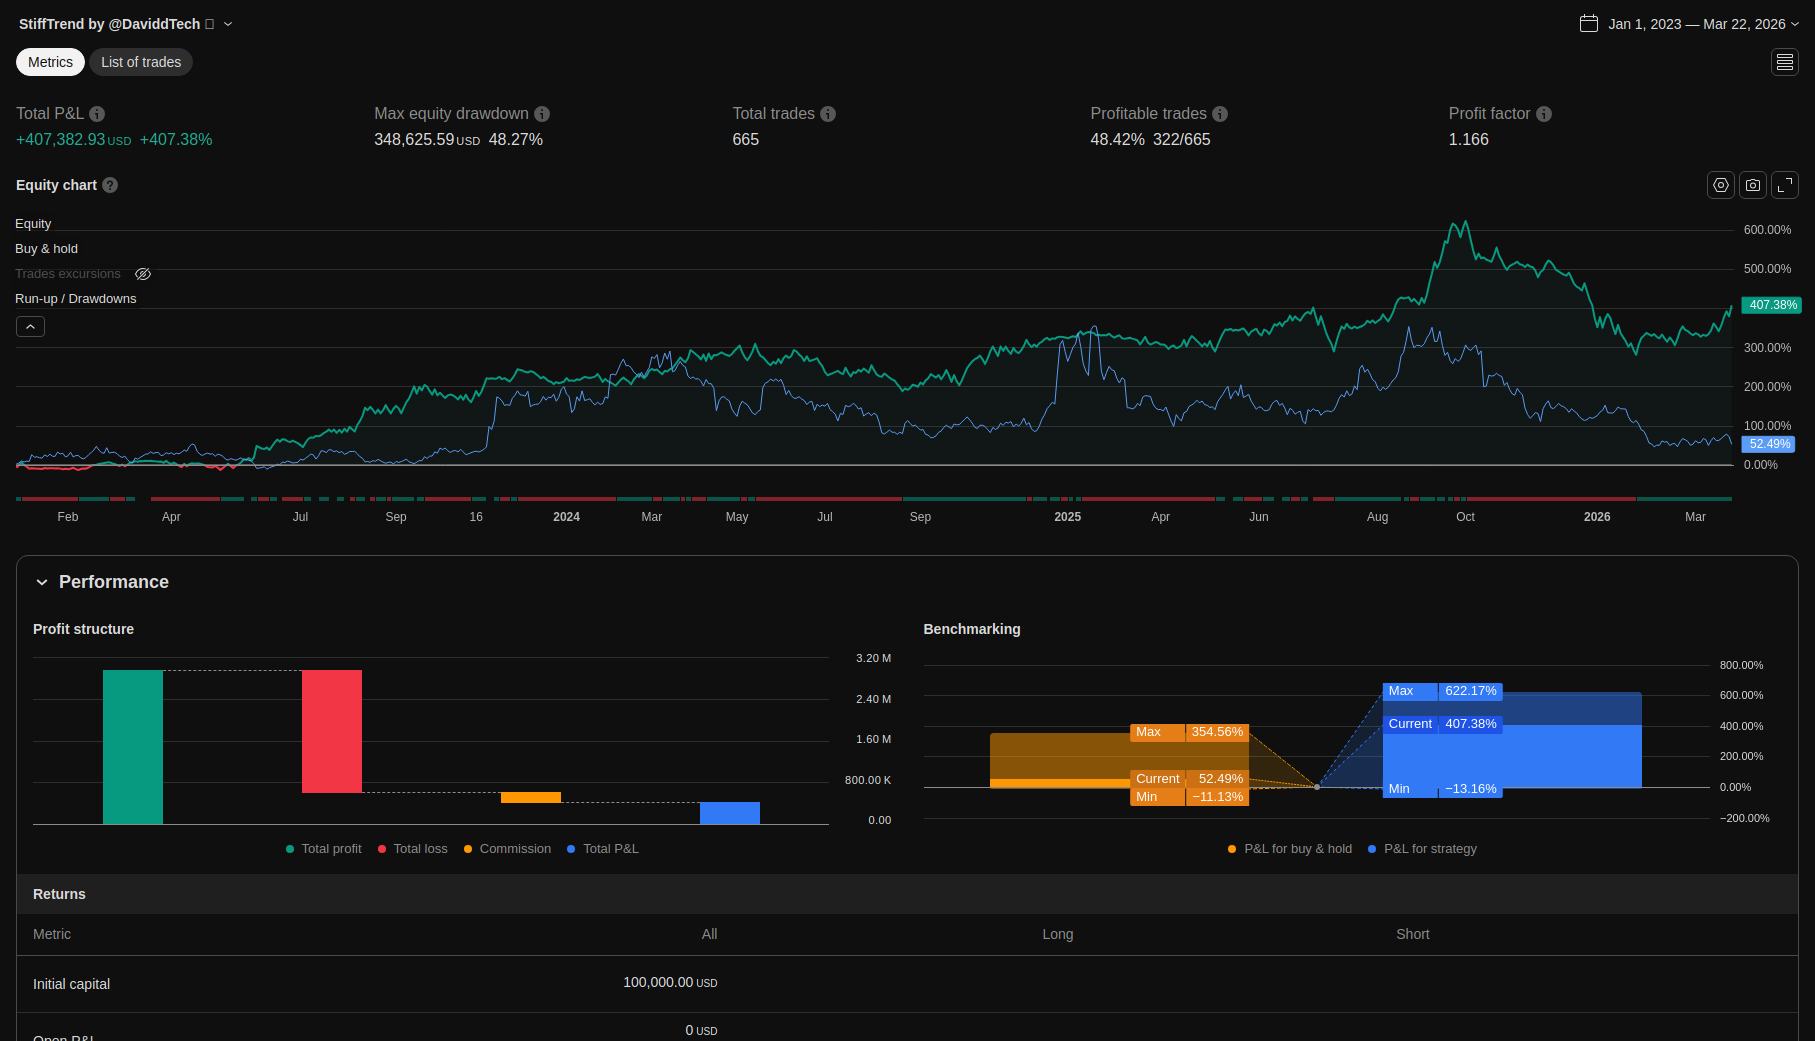Viewport: 1815px width, 1041px height.
Task: Open equity chart settings hexagon icon
Action: [x=1720, y=185]
